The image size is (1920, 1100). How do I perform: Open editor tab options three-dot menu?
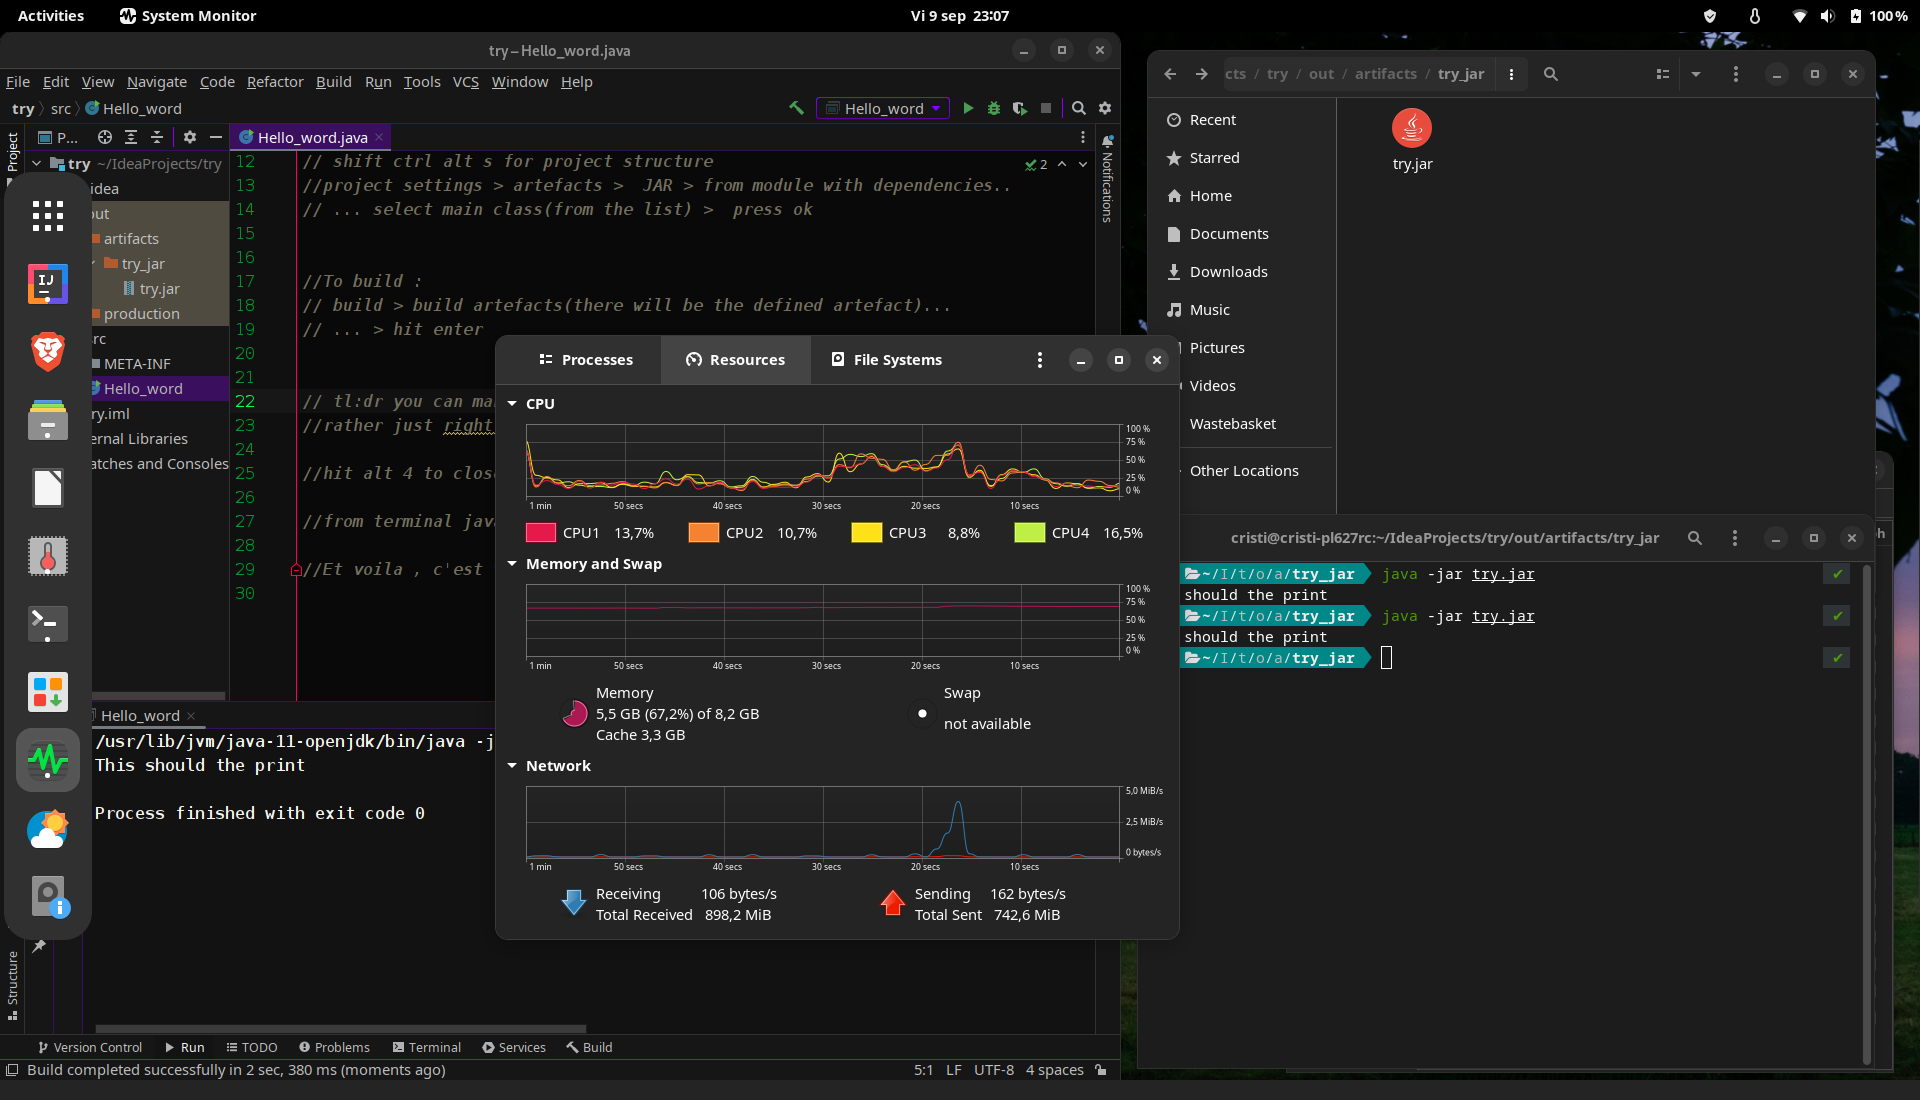coord(1083,137)
